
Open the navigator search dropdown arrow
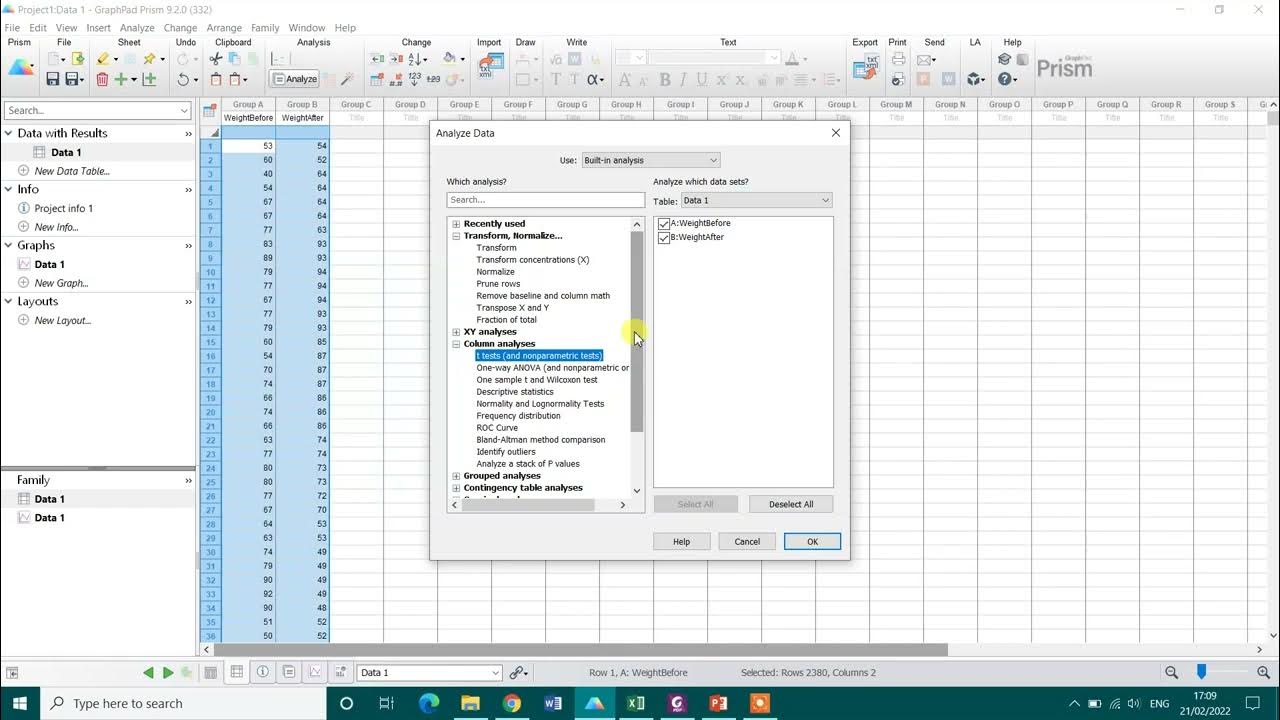[184, 111]
